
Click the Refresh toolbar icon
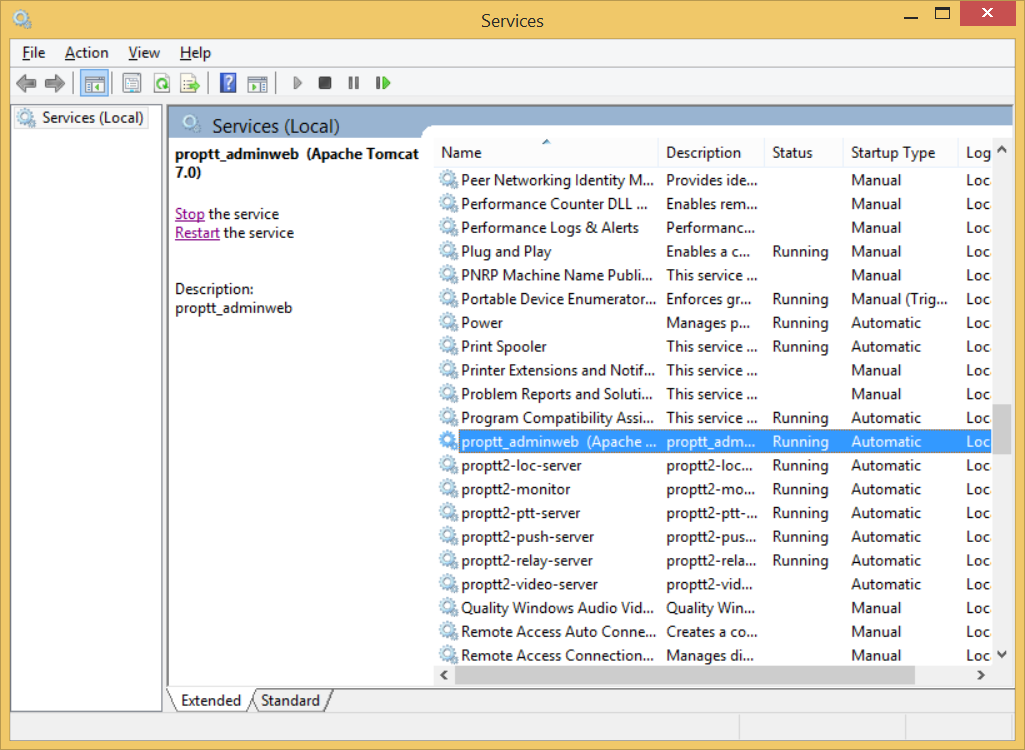pyautogui.click(x=161, y=83)
